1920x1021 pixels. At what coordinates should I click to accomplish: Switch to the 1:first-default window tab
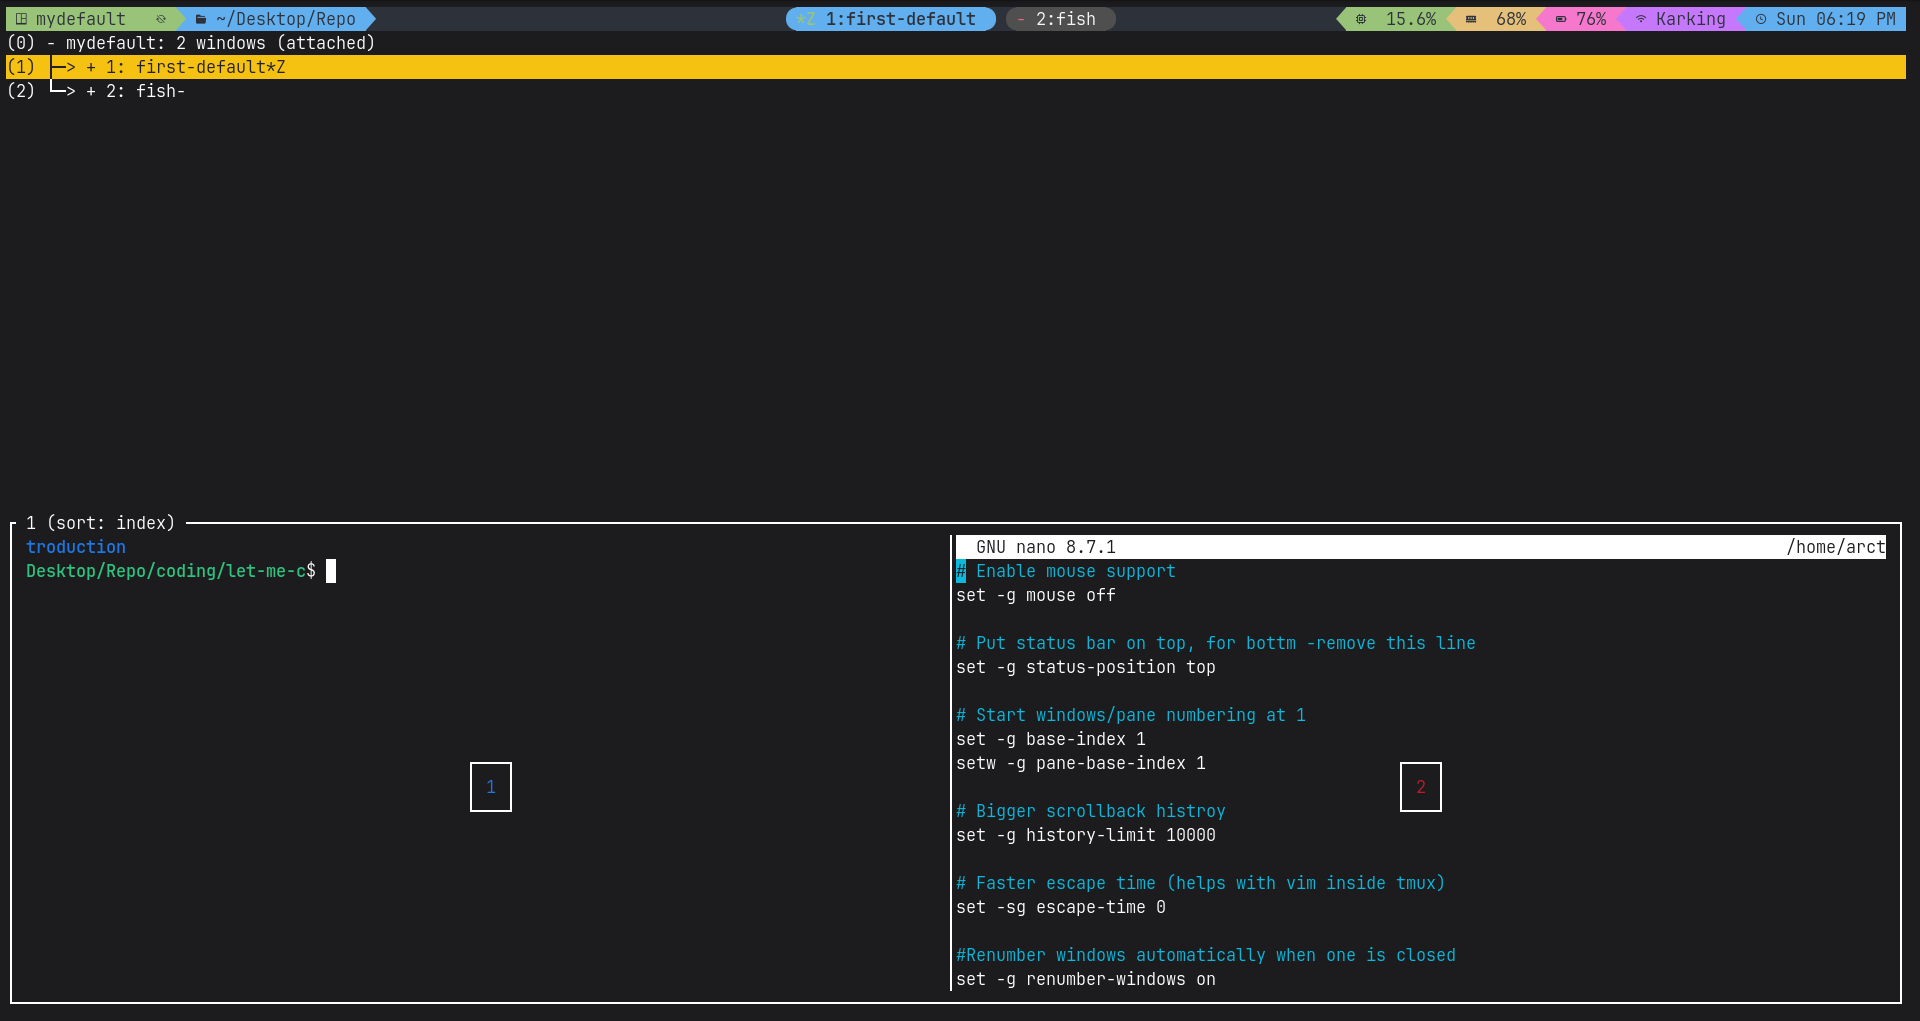tap(891, 19)
